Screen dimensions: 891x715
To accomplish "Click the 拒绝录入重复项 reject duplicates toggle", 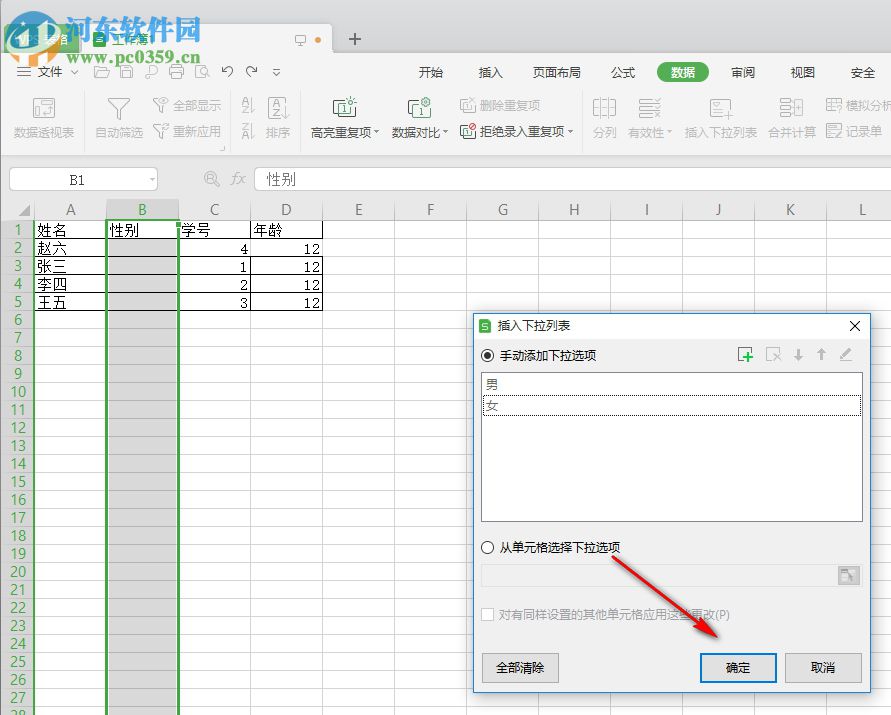I will coord(516,131).
